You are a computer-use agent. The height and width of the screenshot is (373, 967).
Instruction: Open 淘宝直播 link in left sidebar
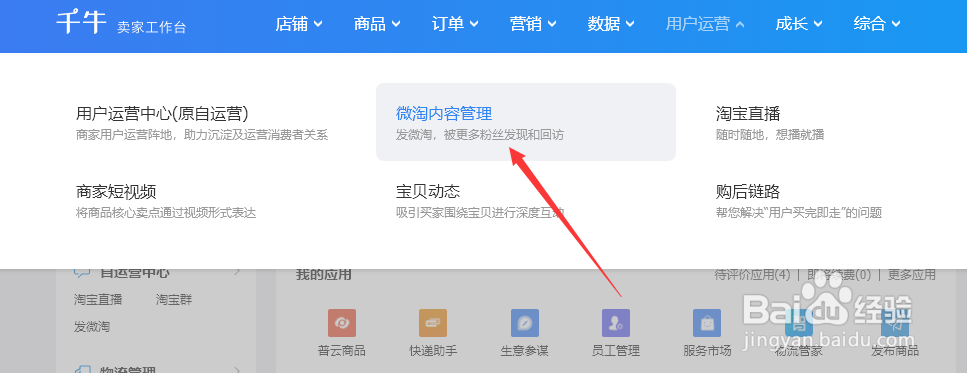[98, 300]
